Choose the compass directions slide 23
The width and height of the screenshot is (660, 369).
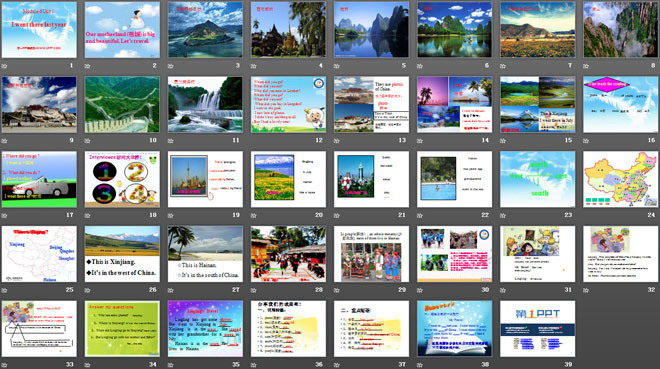(x=538, y=179)
